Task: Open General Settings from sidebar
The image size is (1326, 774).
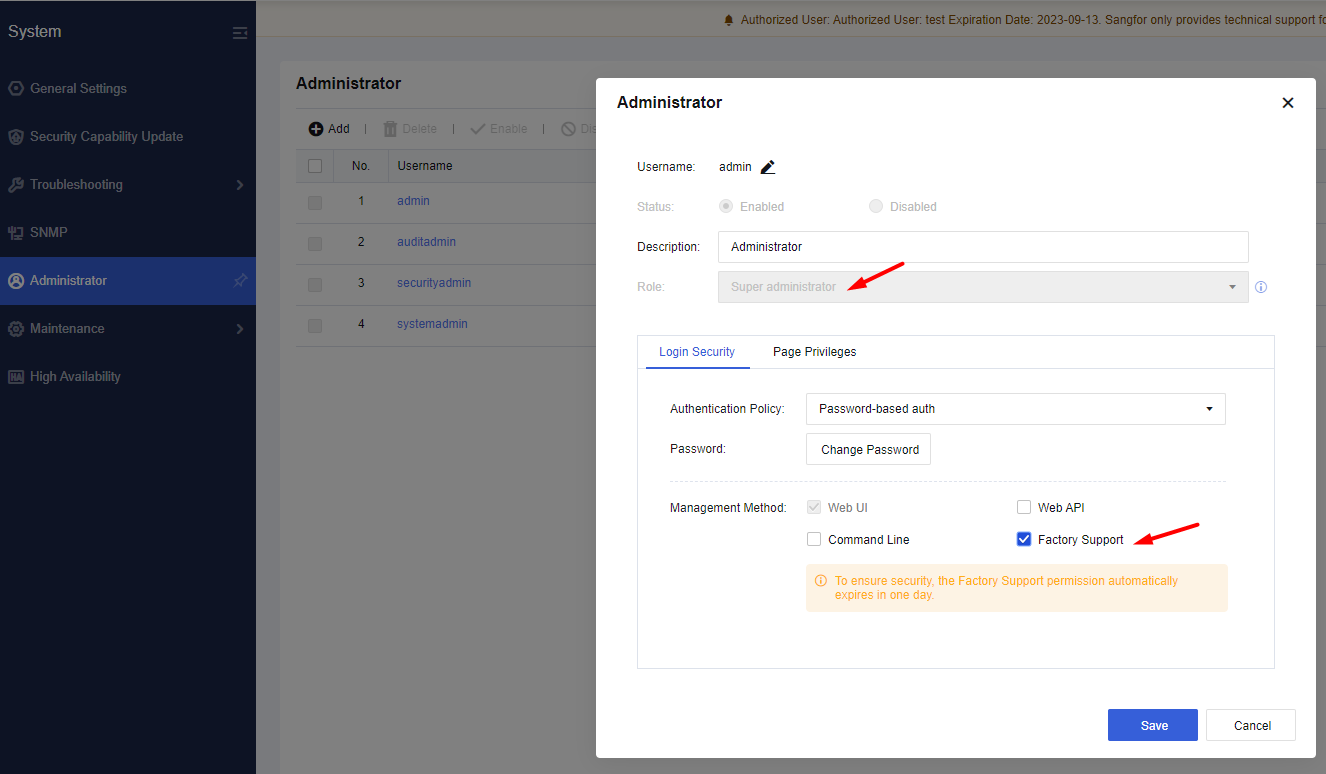Action: pos(78,88)
